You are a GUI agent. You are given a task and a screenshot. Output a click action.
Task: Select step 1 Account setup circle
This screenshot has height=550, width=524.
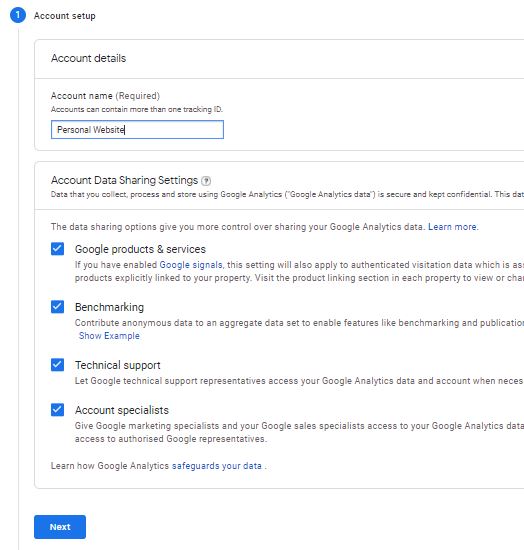18,15
